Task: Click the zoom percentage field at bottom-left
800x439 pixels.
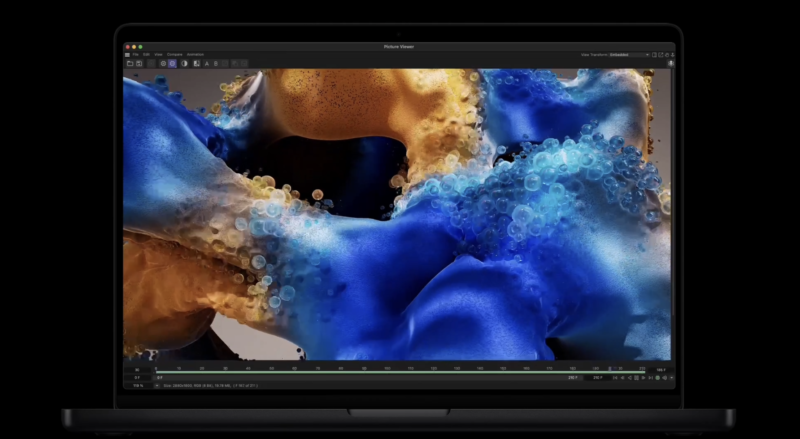Action: pos(138,385)
